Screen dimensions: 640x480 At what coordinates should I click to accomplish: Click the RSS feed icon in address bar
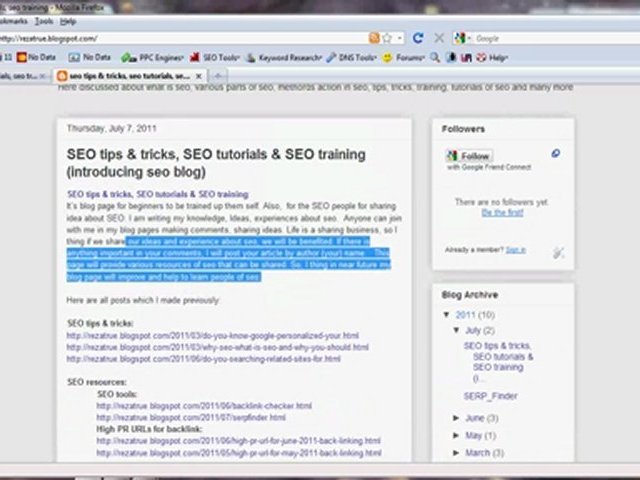coord(374,38)
